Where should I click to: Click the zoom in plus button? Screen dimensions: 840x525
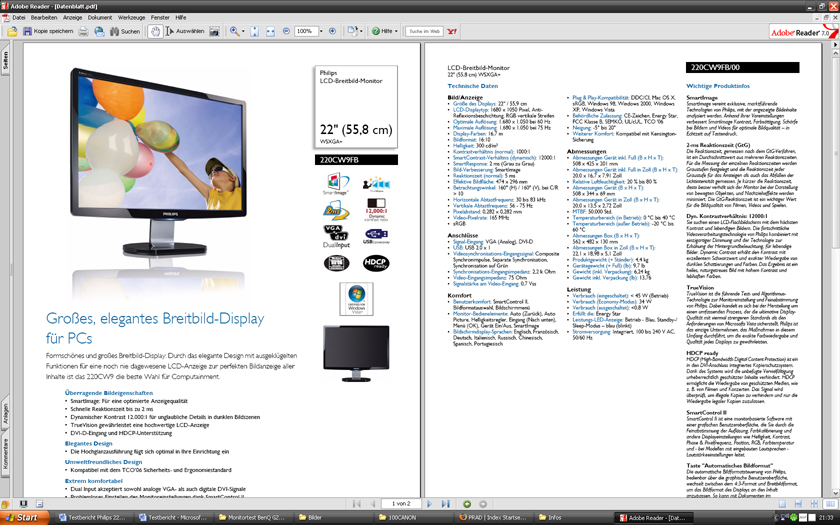click(332, 32)
